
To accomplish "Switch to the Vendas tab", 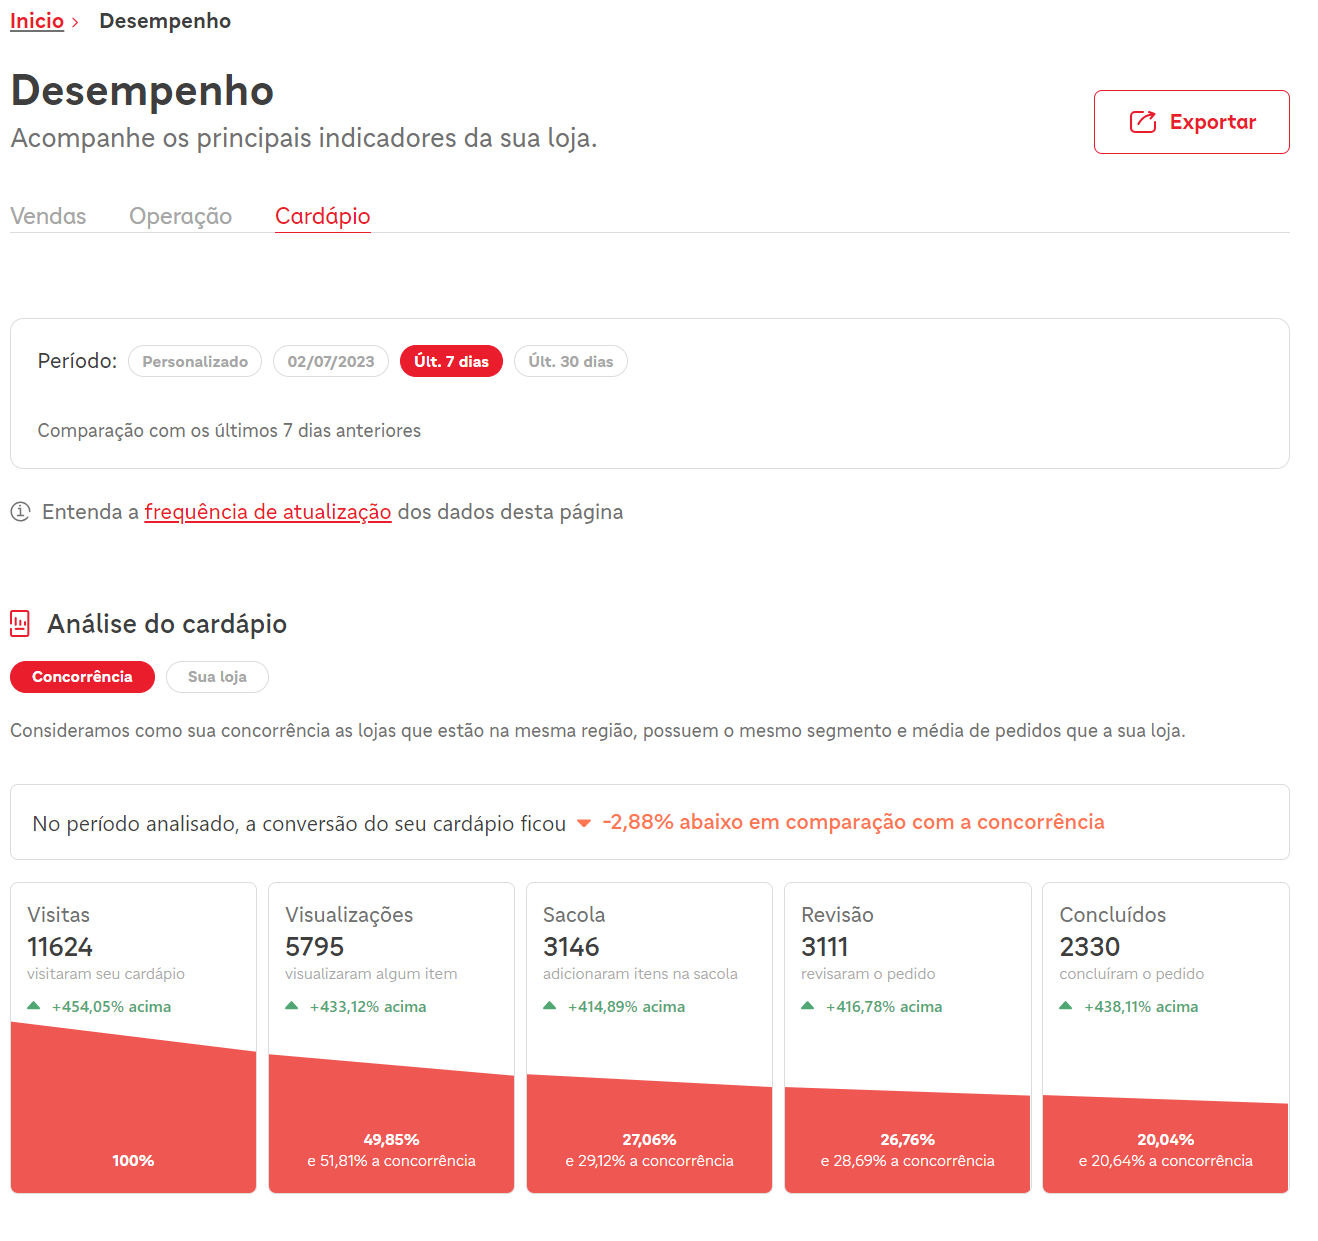I will (x=48, y=216).
